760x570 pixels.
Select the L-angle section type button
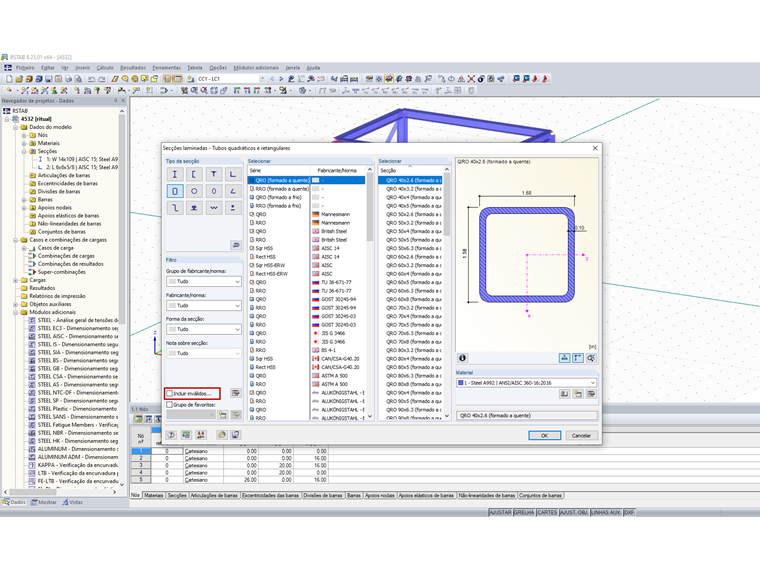233,174
